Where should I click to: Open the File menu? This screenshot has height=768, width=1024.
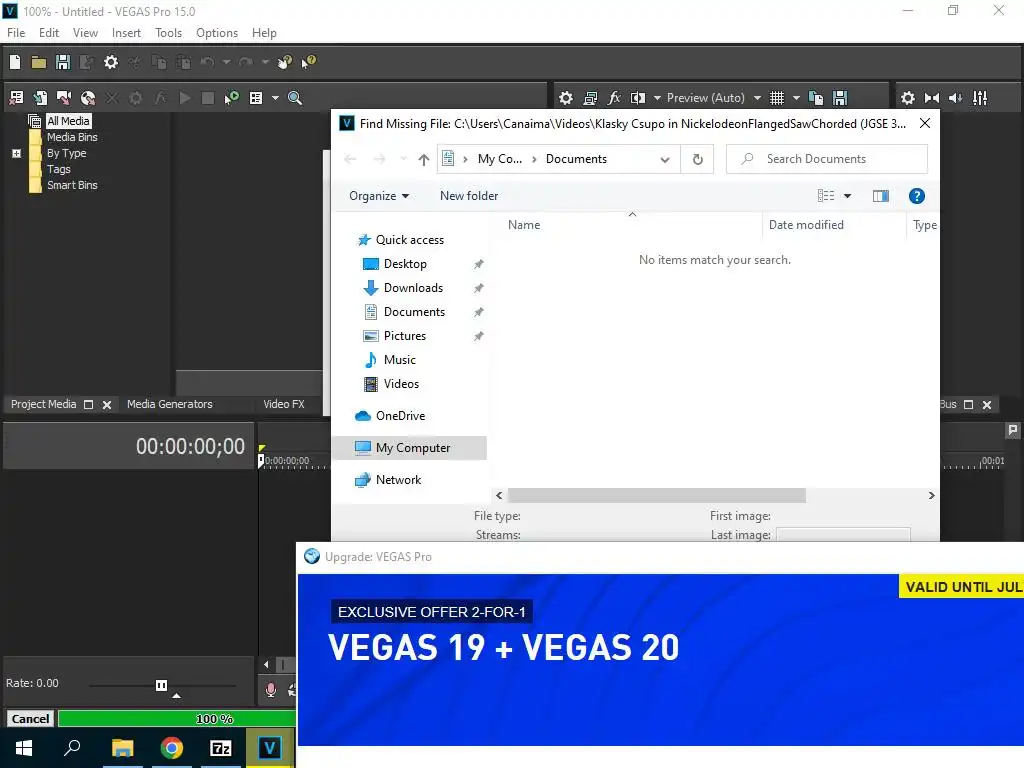pos(16,33)
